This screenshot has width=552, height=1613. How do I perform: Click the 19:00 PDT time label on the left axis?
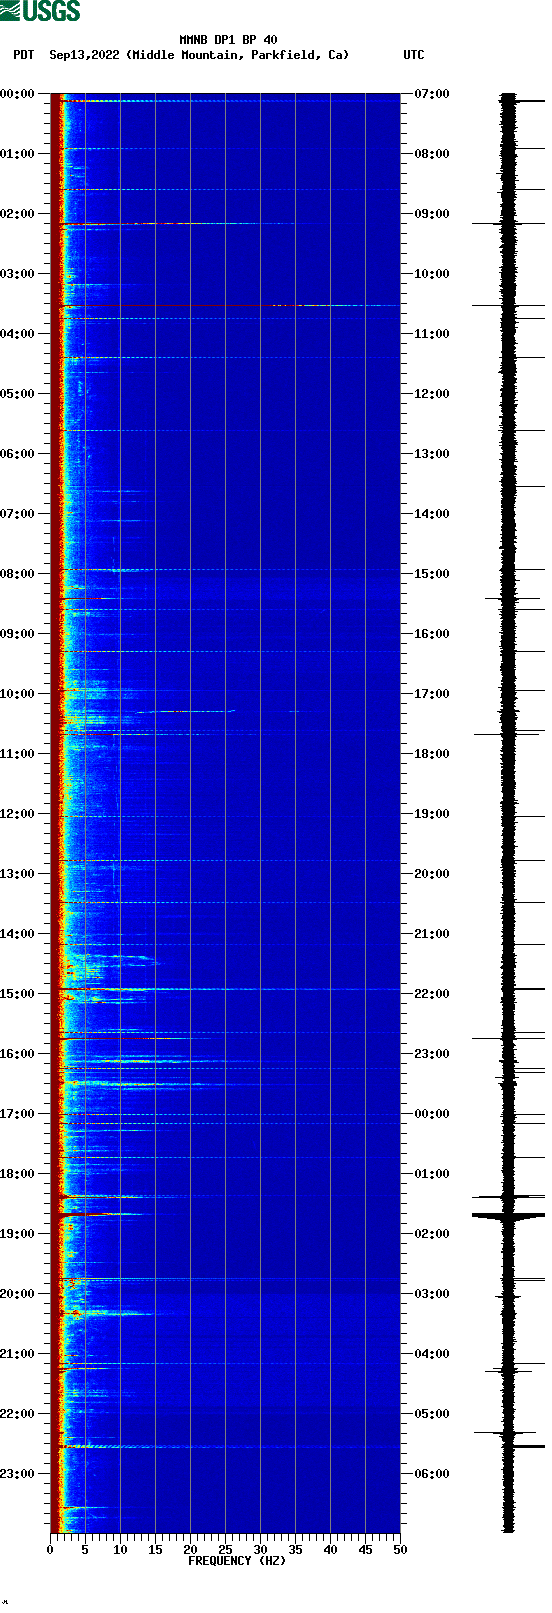pos(18,1234)
